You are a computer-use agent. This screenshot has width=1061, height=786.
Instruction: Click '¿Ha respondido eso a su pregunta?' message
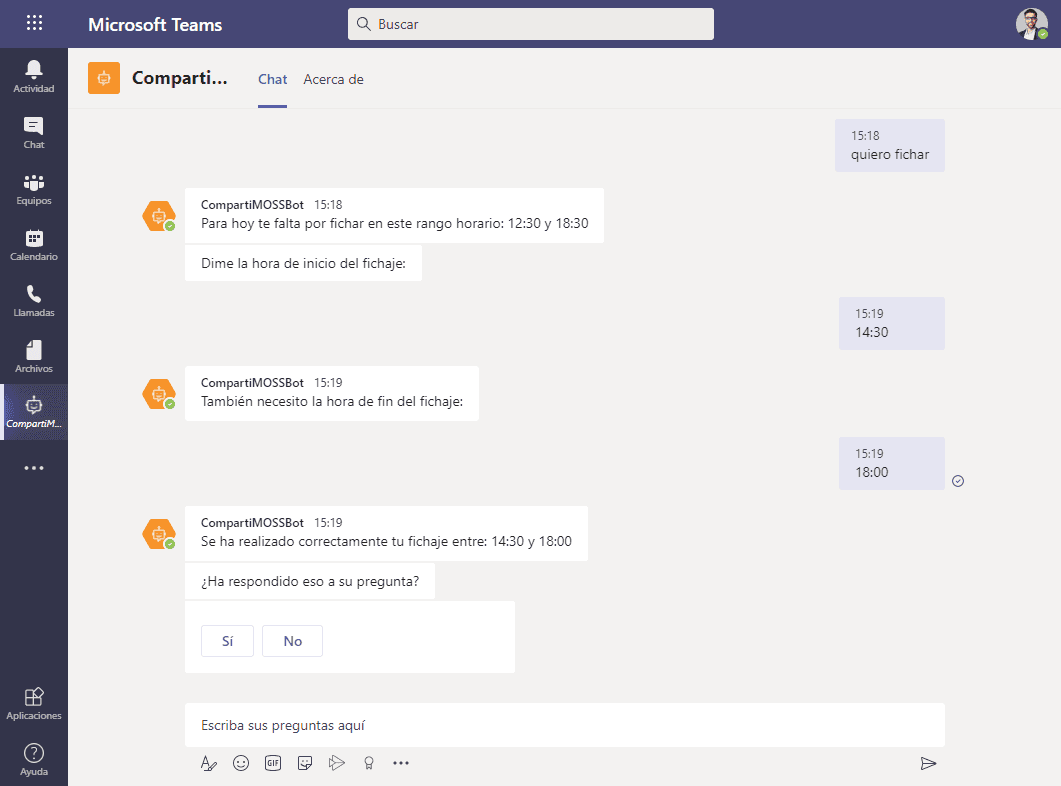point(310,581)
